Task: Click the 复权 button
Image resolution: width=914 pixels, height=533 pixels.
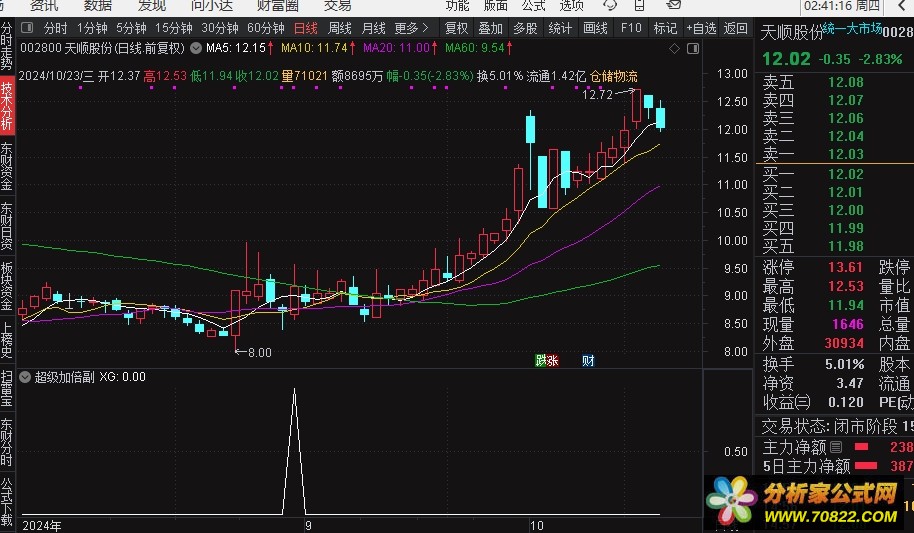Action: coord(456,28)
